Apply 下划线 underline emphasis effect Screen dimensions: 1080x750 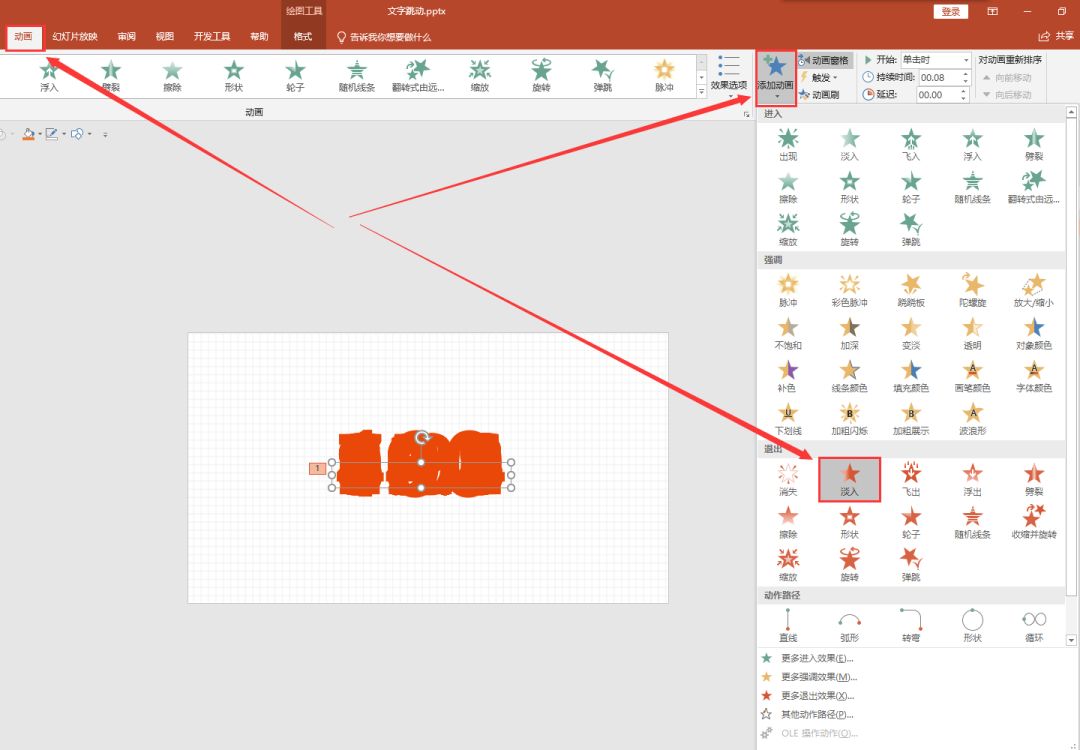pyautogui.click(x=788, y=419)
